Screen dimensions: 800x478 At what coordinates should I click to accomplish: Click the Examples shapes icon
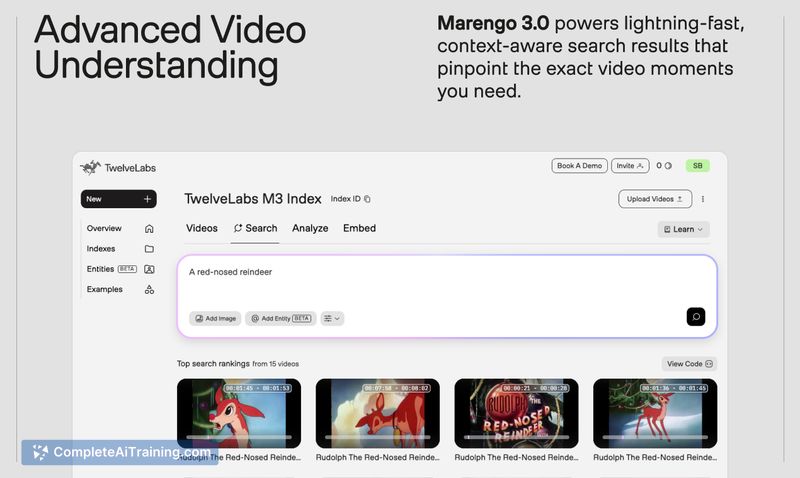[149, 290]
